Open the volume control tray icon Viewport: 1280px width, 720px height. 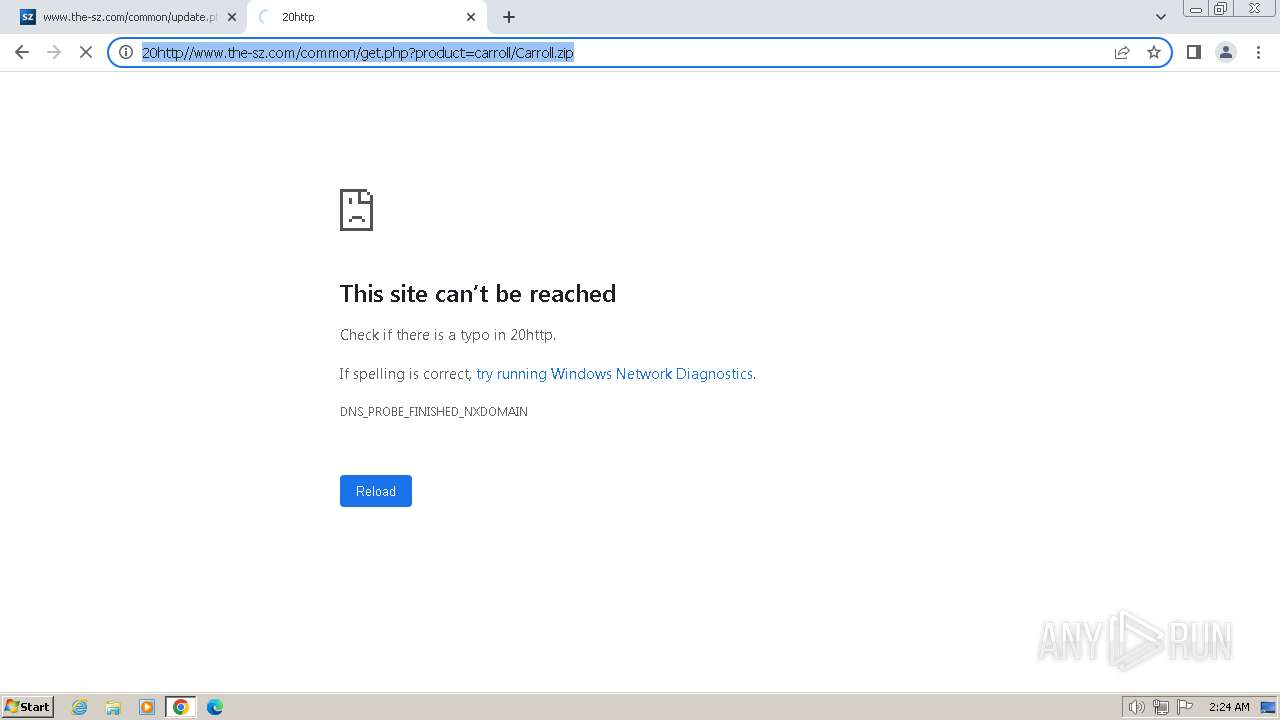1136,707
